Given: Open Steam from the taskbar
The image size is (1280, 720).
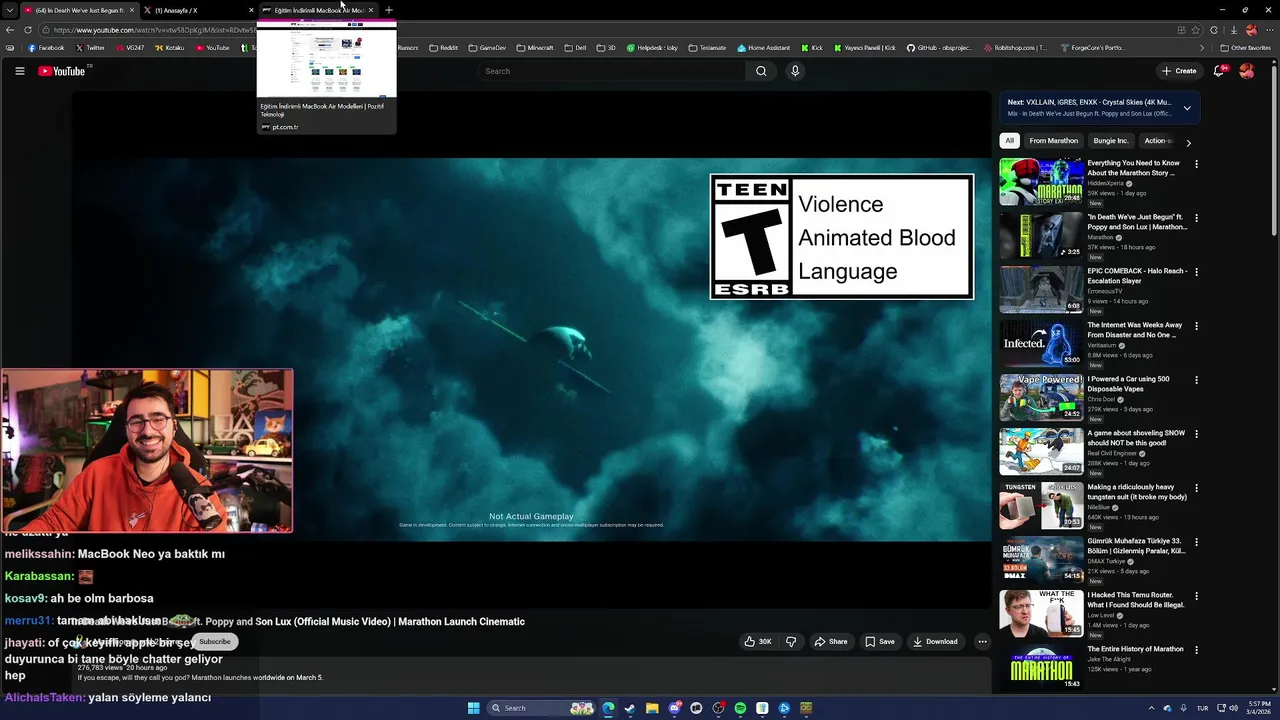Looking at the screenshot, I should coord(630,708).
